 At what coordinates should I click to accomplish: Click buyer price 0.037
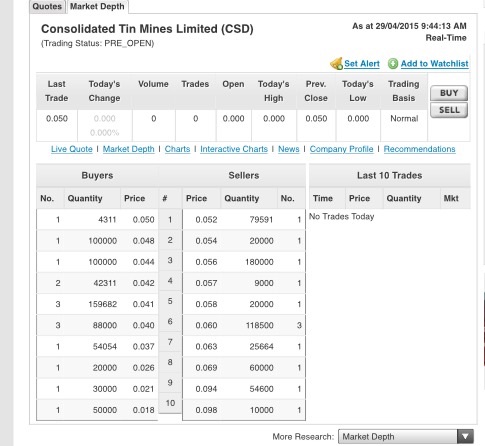pyautogui.click(x=143, y=346)
